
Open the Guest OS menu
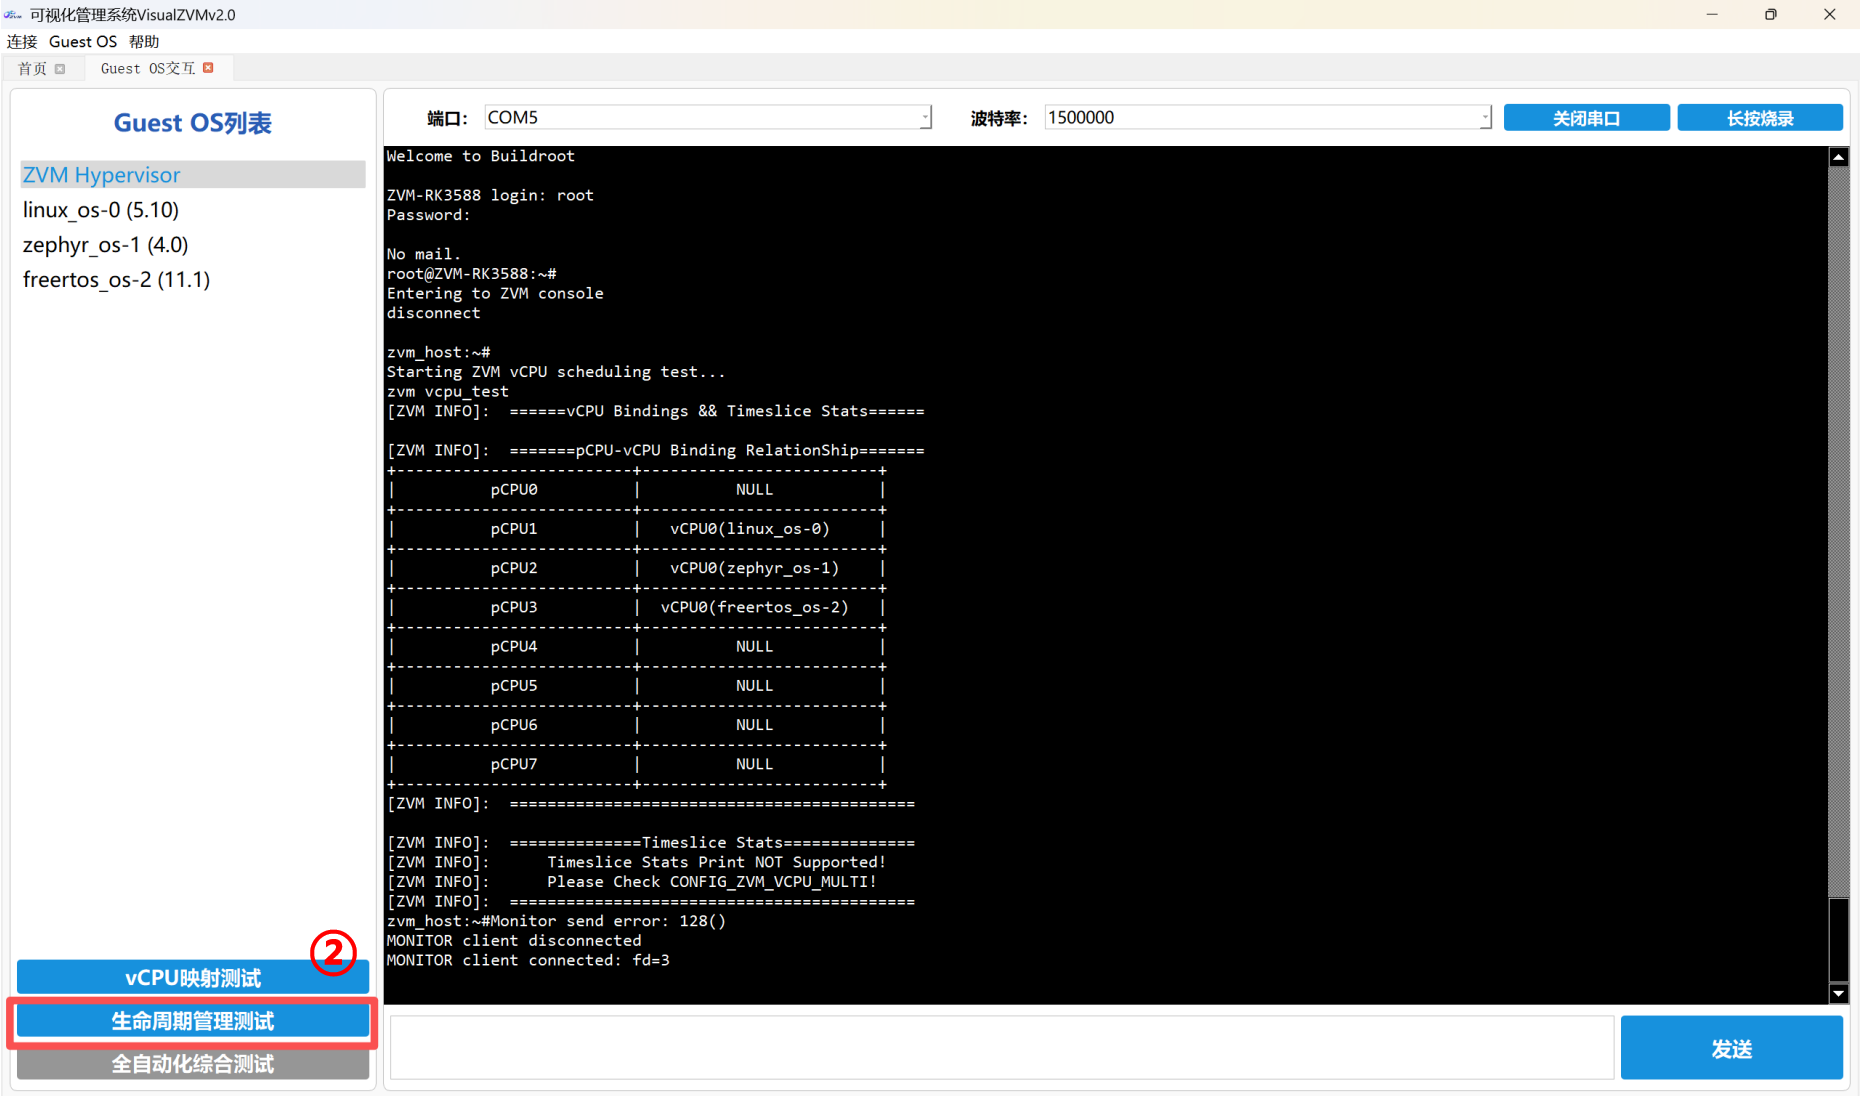click(83, 42)
